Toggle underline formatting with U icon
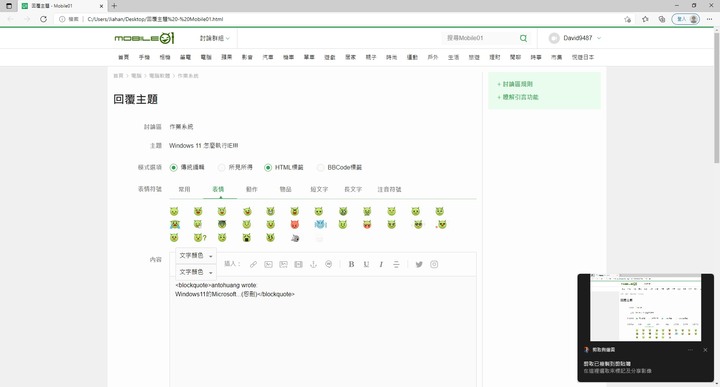The width and height of the screenshot is (720, 387). pyautogui.click(x=366, y=264)
